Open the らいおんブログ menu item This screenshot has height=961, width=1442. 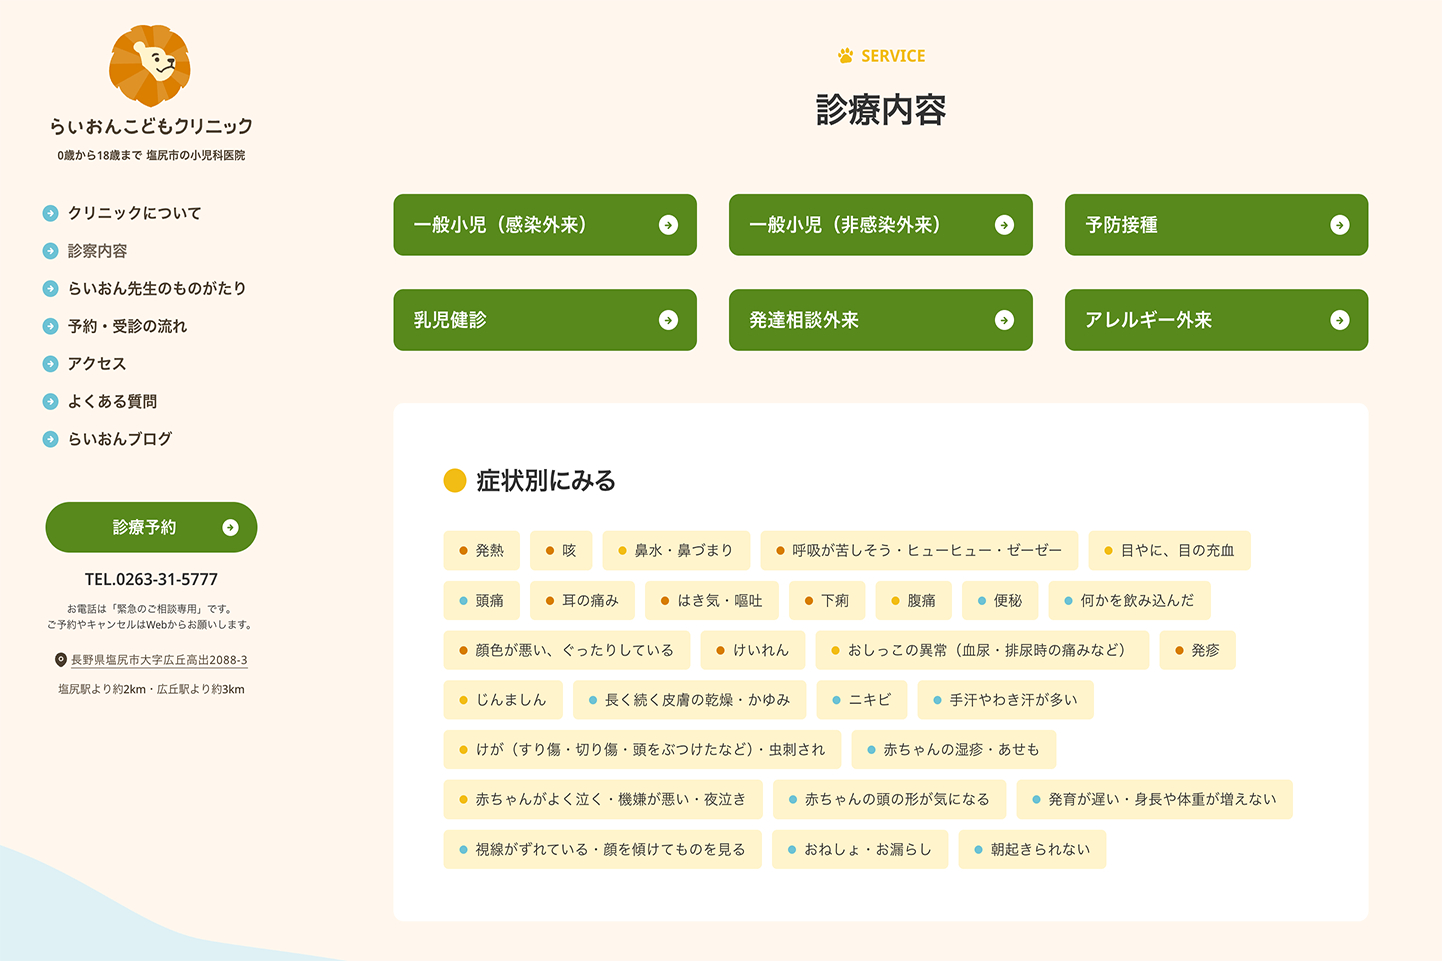[x=119, y=439]
